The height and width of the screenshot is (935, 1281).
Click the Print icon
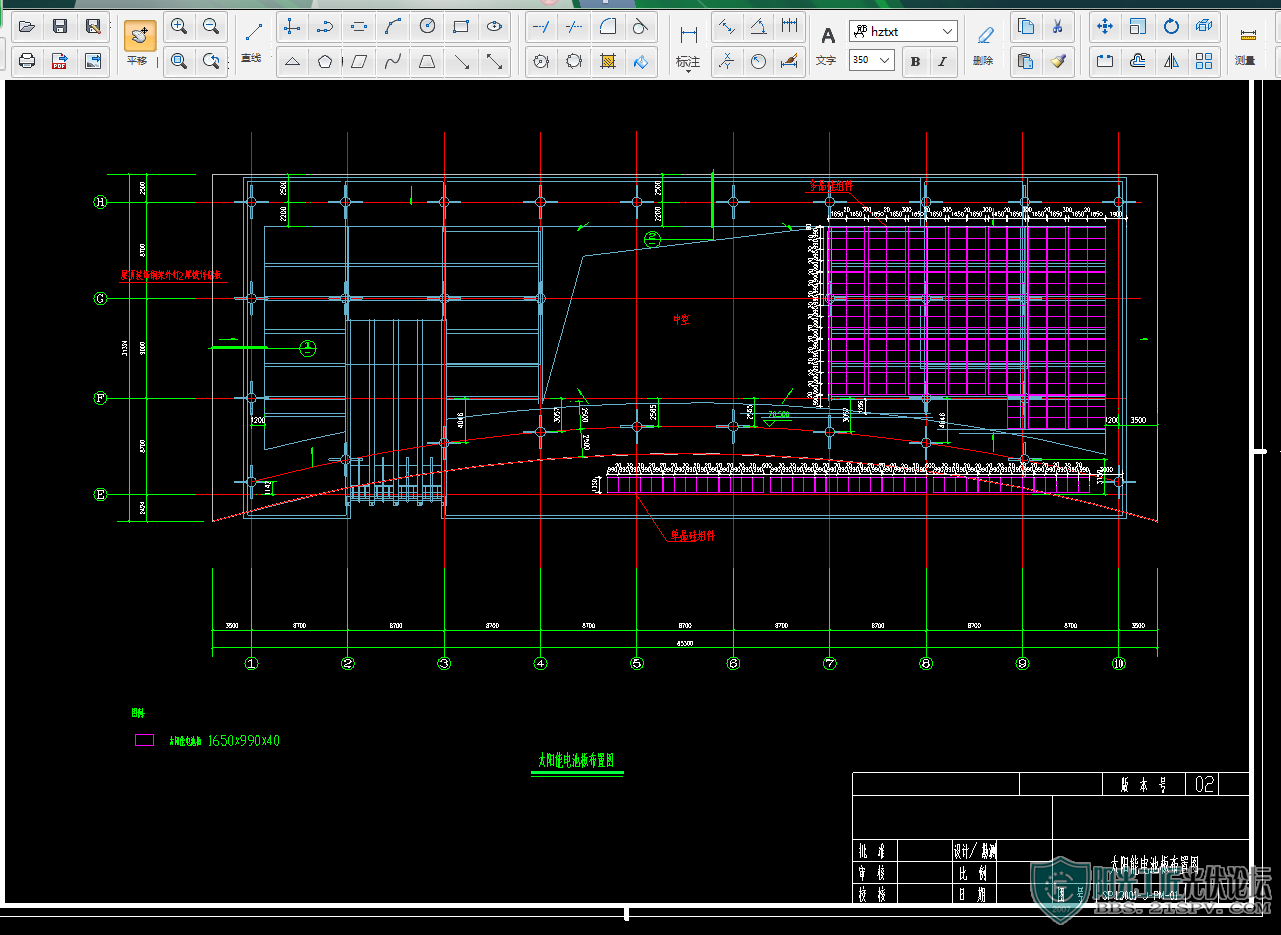point(27,61)
